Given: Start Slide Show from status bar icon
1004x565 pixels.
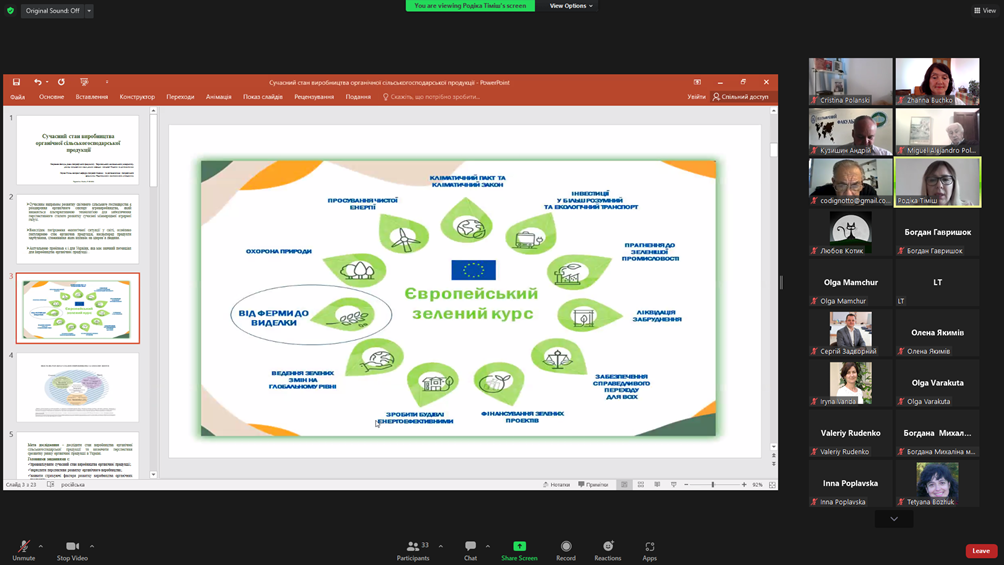Looking at the screenshot, I should click(674, 485).
